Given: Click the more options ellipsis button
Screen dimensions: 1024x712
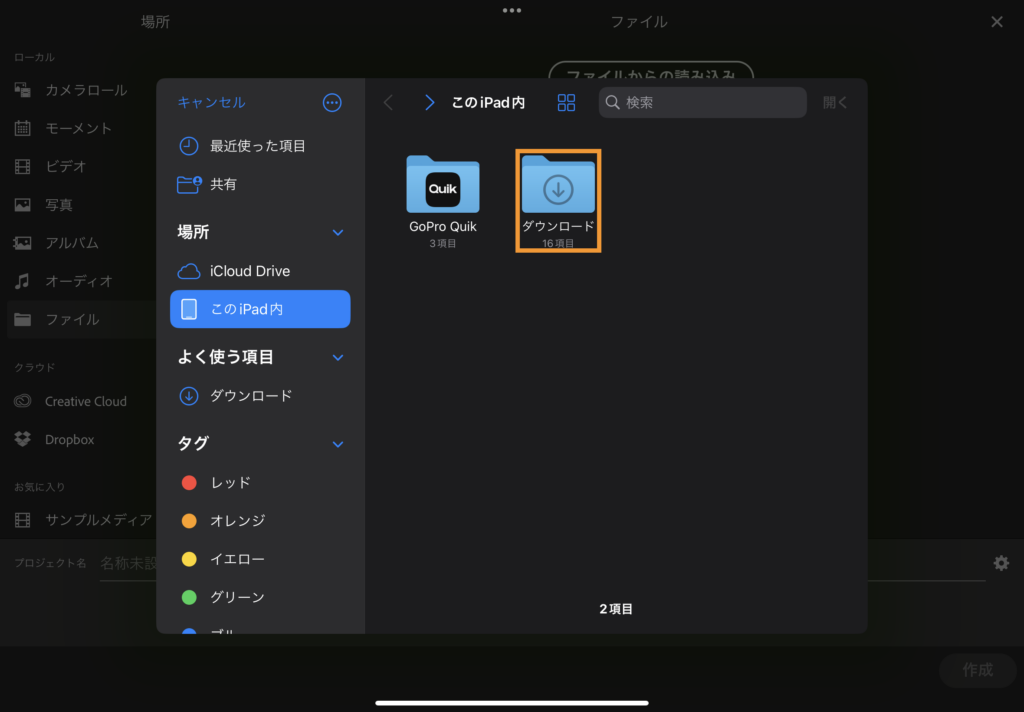Looking at the screenshot, I should point(333,102).
